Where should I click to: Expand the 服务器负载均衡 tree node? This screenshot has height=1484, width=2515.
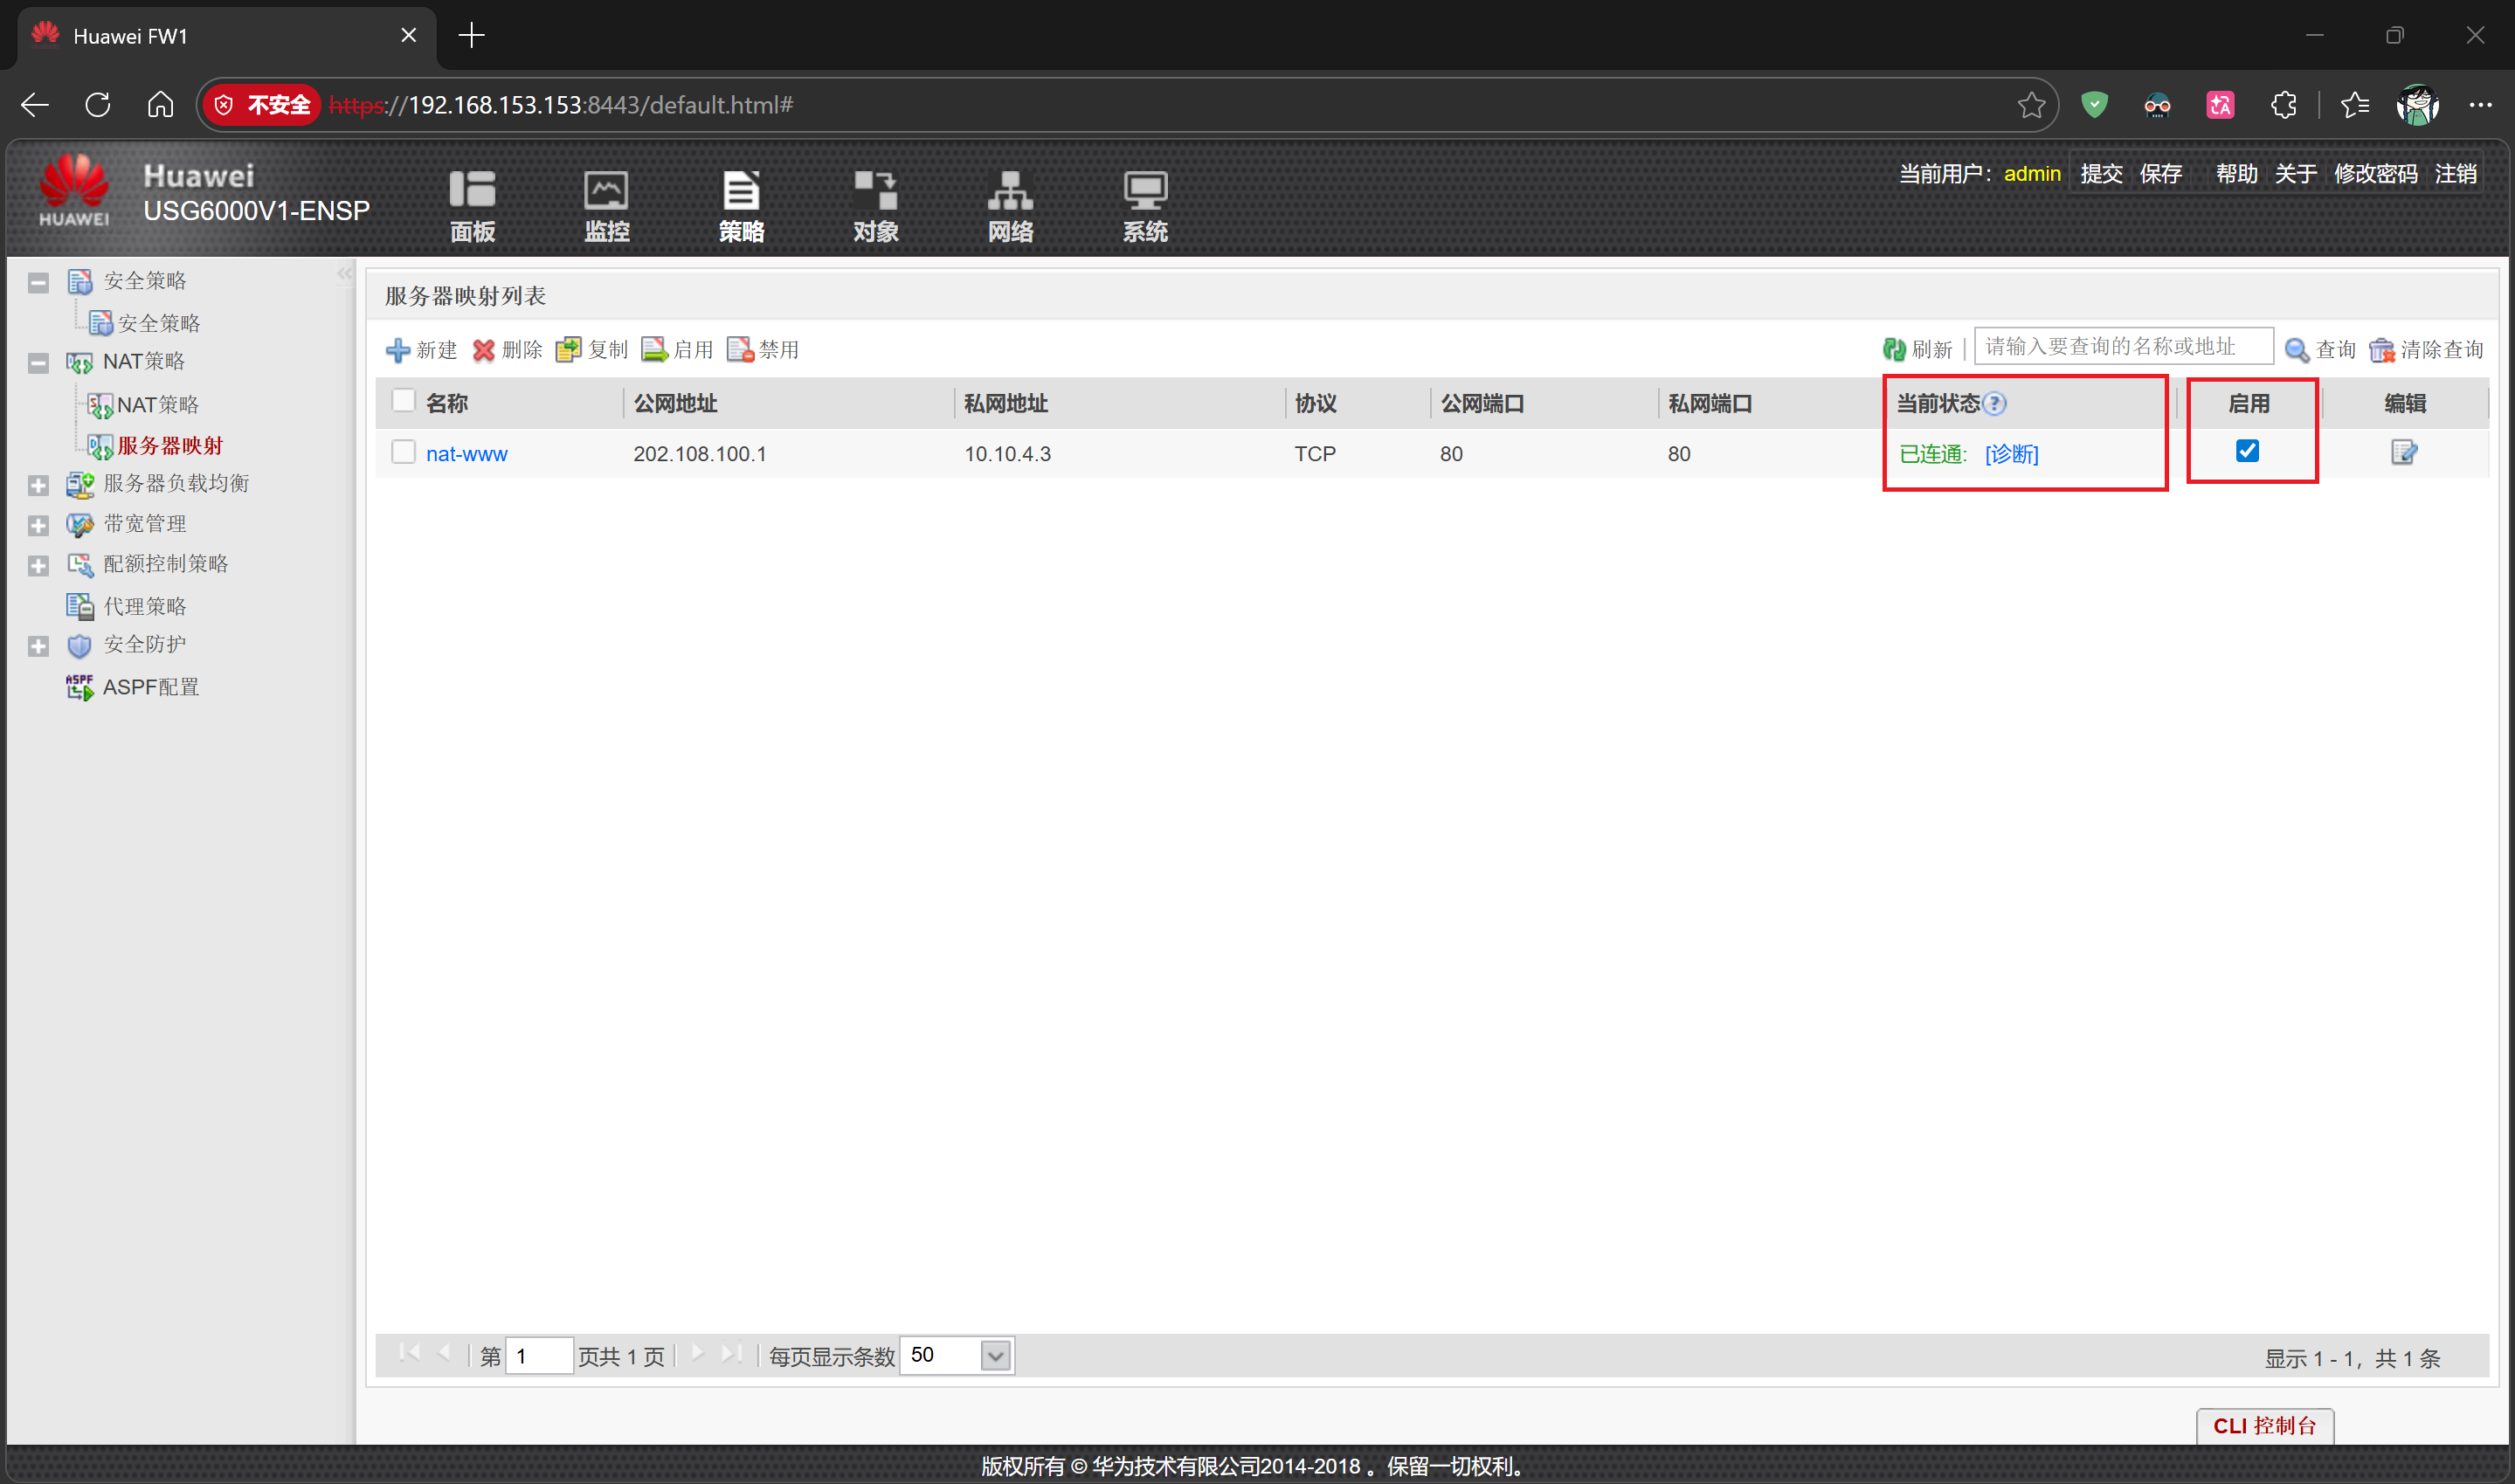pyautogui.click(x=38, y=486)
